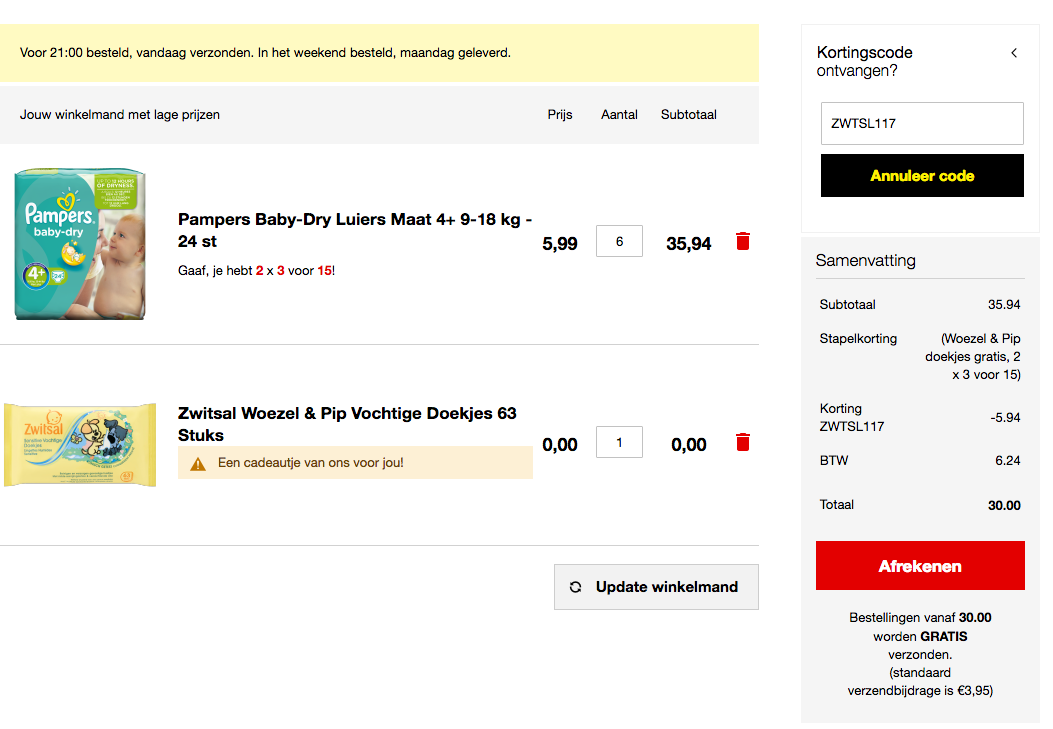The height and width of the screenshot is (729, 1053).
Task: Click warning triangle icon in gift notice
Action: point(198,463)
